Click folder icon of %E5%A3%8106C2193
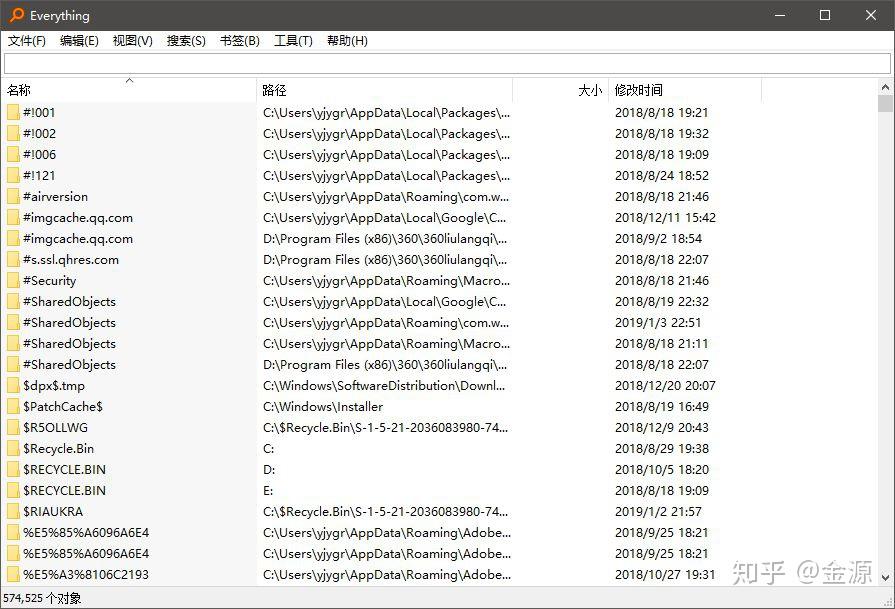The width and height of the screenshot is (895, 609). click(x=13, y=574)
